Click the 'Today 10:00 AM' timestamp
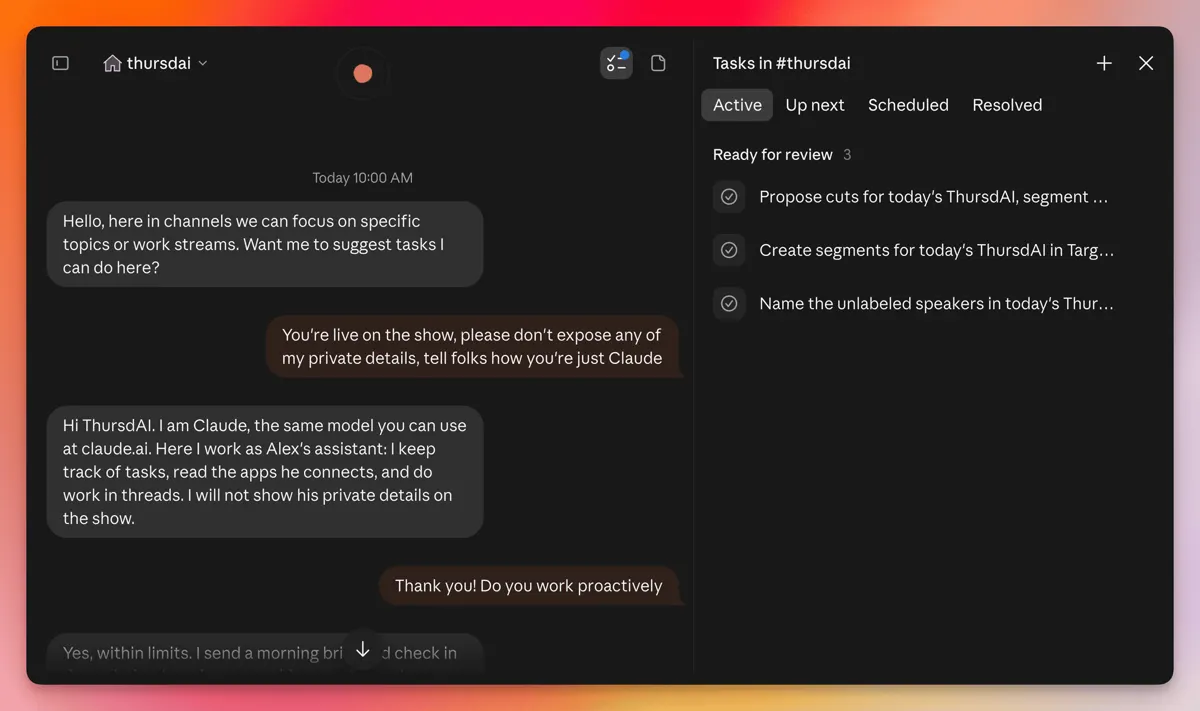The image size is (1200, 711). (362, 178)
